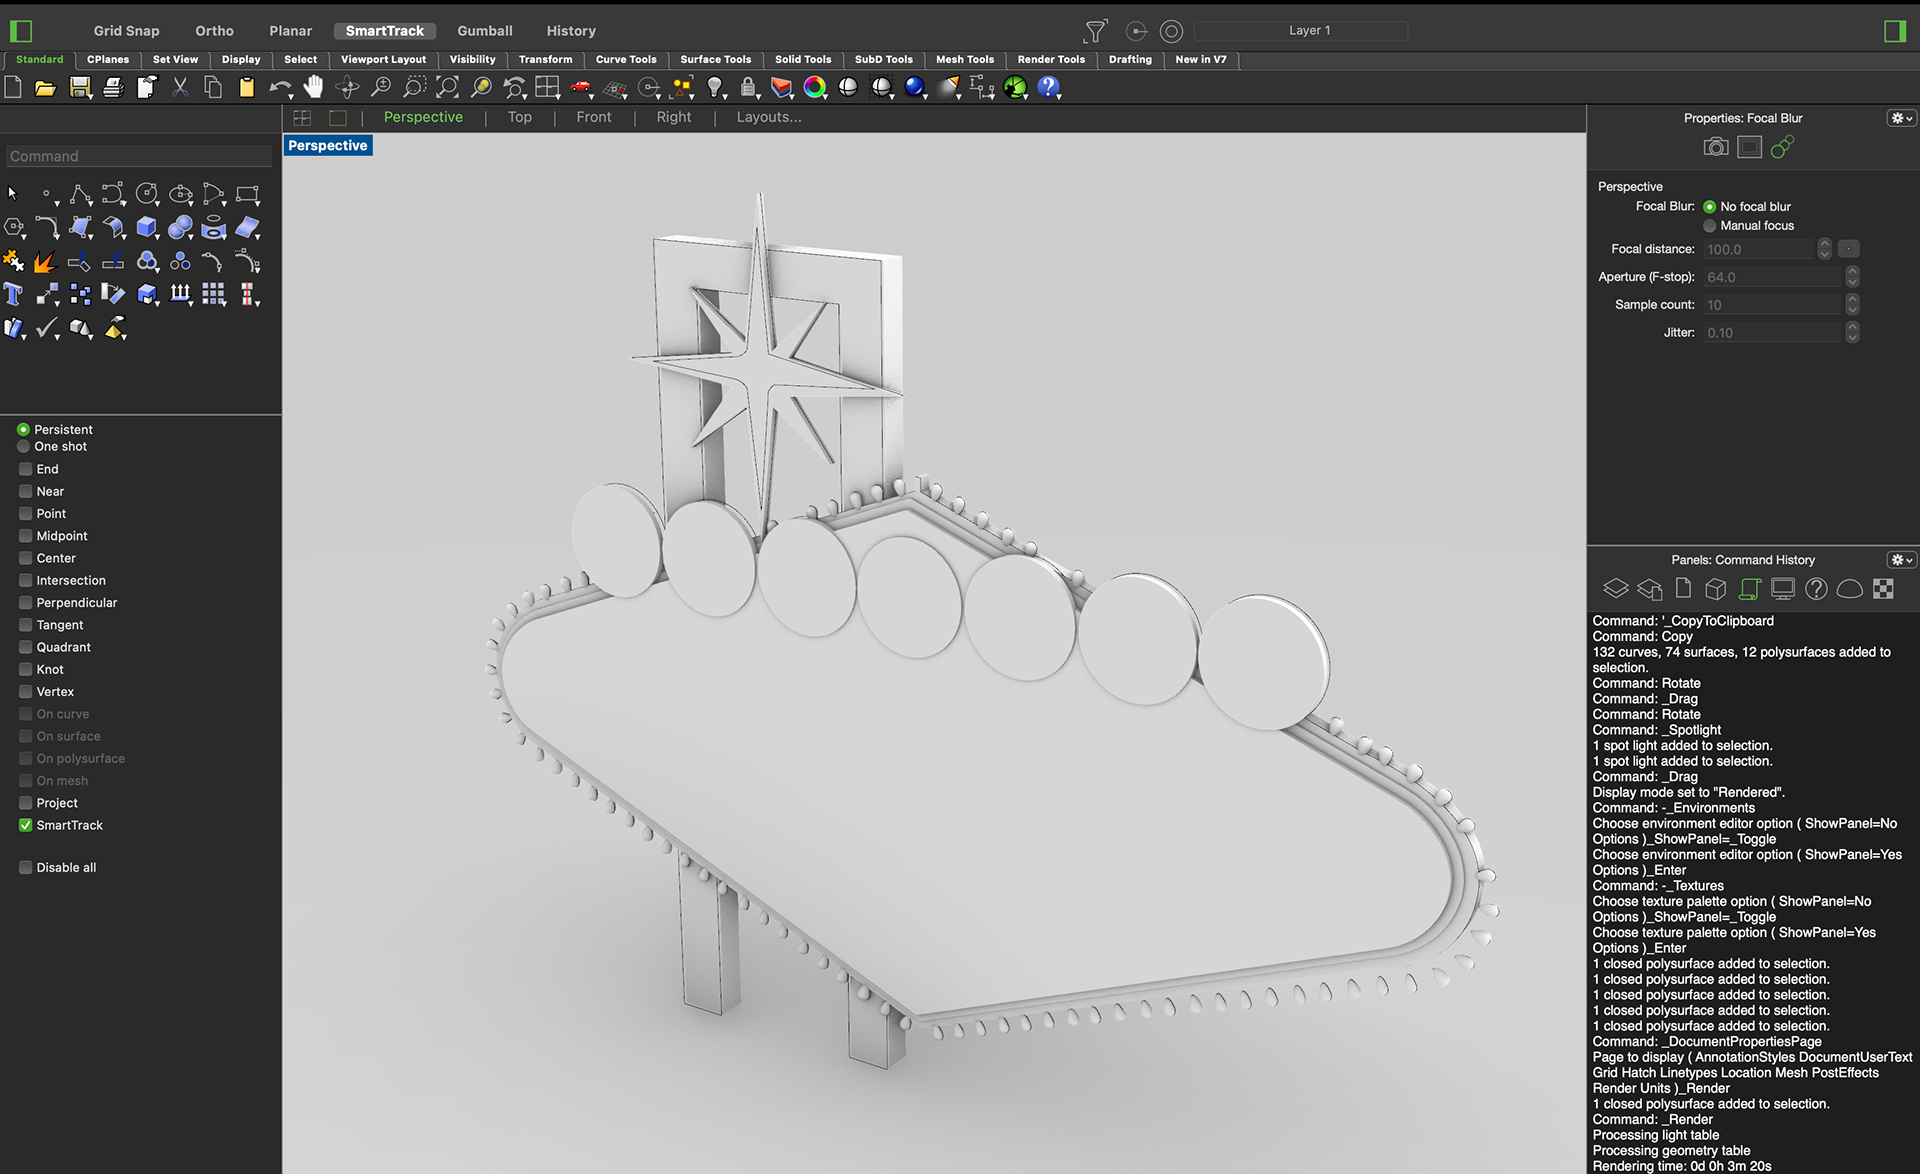Image resolution: width=1920 pixels, height=1174 pixels.
Task: Click the Paste clipboard icon
Action: click(246, 88)
